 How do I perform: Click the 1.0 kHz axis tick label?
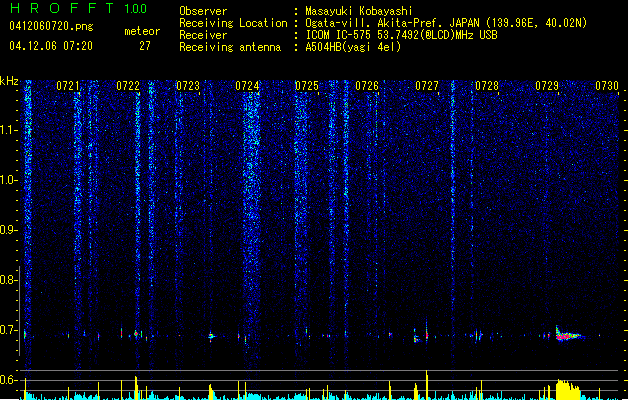(9, 180)
